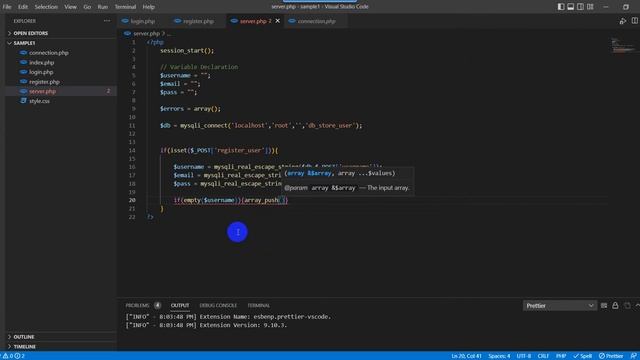Close the server.php editor tab
This screenshot has height=360, width=640.
coord(278,21)
